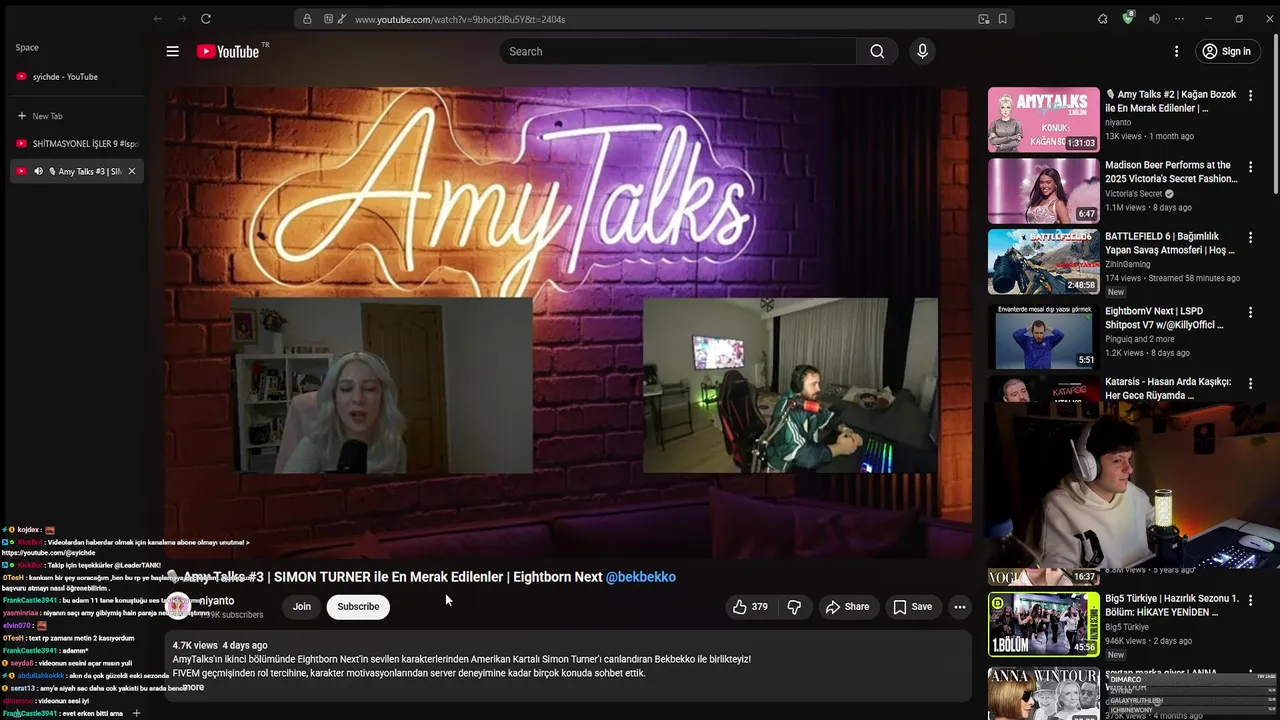Open options menu for Big5 Türkiye video
The width and height of the screenshot is (1280, 720).
1250,600
